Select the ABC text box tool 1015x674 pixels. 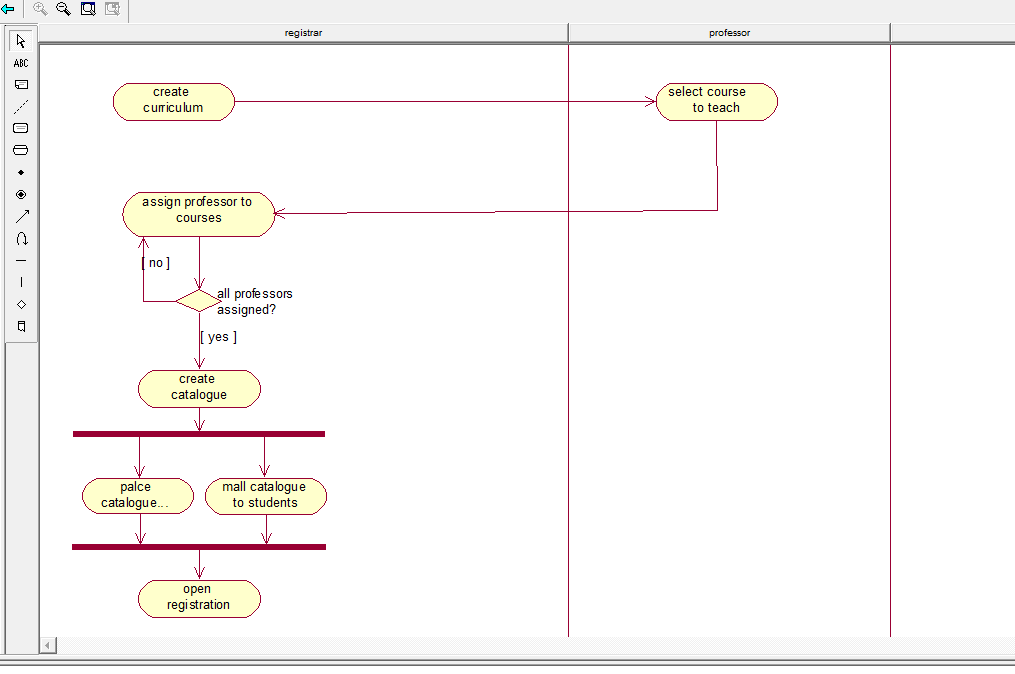click(x=21, y=63)
